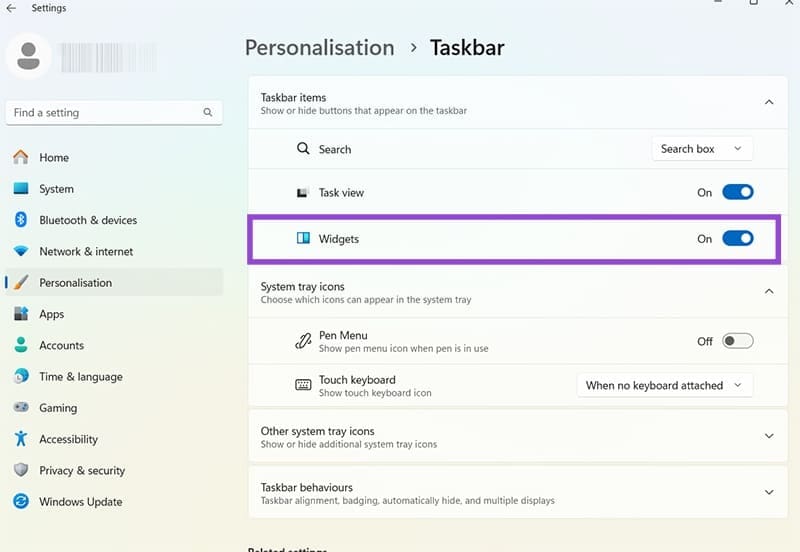Click the user profile avatar icon

pos(29,56)
